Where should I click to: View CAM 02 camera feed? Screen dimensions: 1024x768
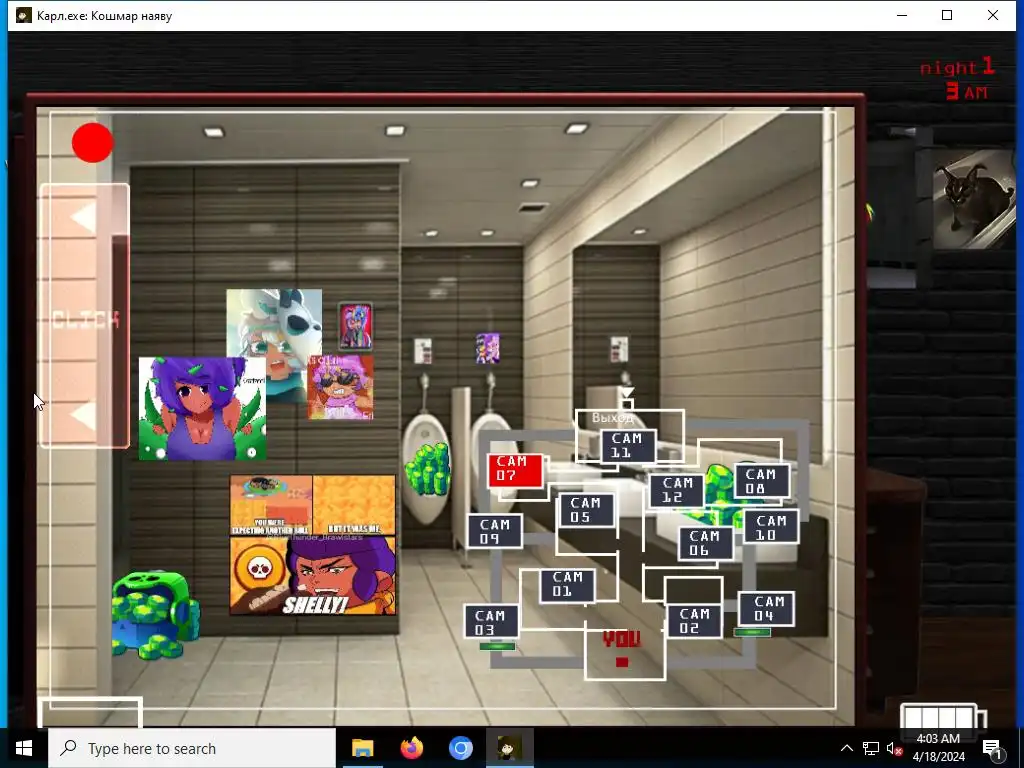[695, 621]
